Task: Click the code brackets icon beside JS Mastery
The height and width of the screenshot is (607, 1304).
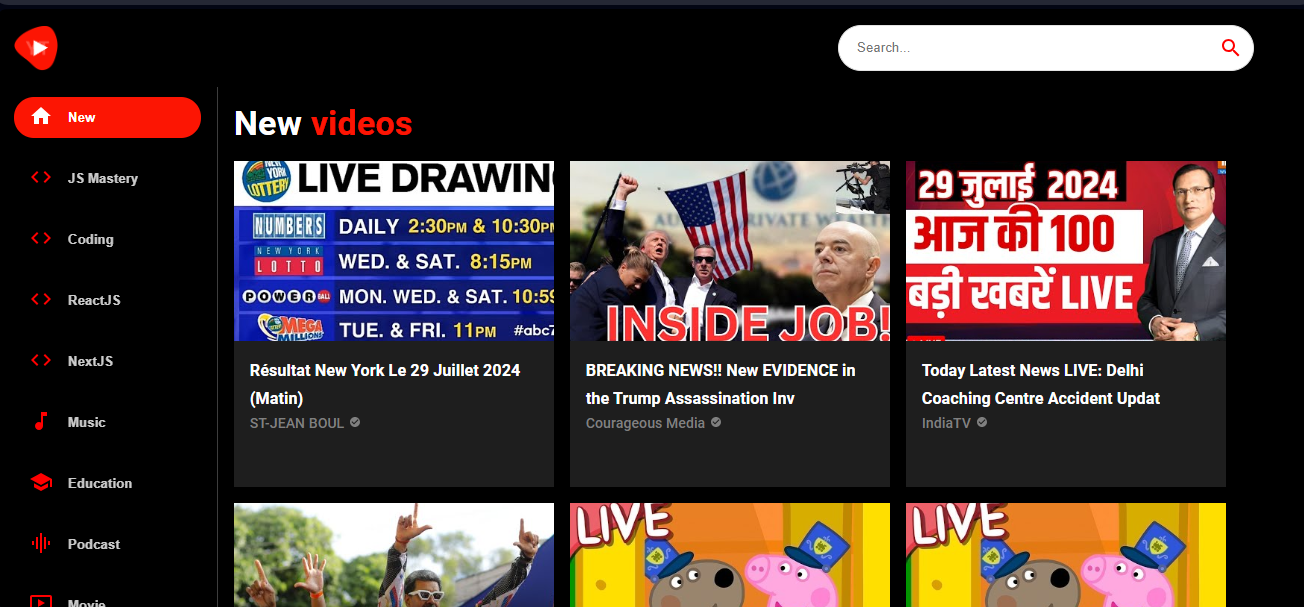Action: coord(41,178)
